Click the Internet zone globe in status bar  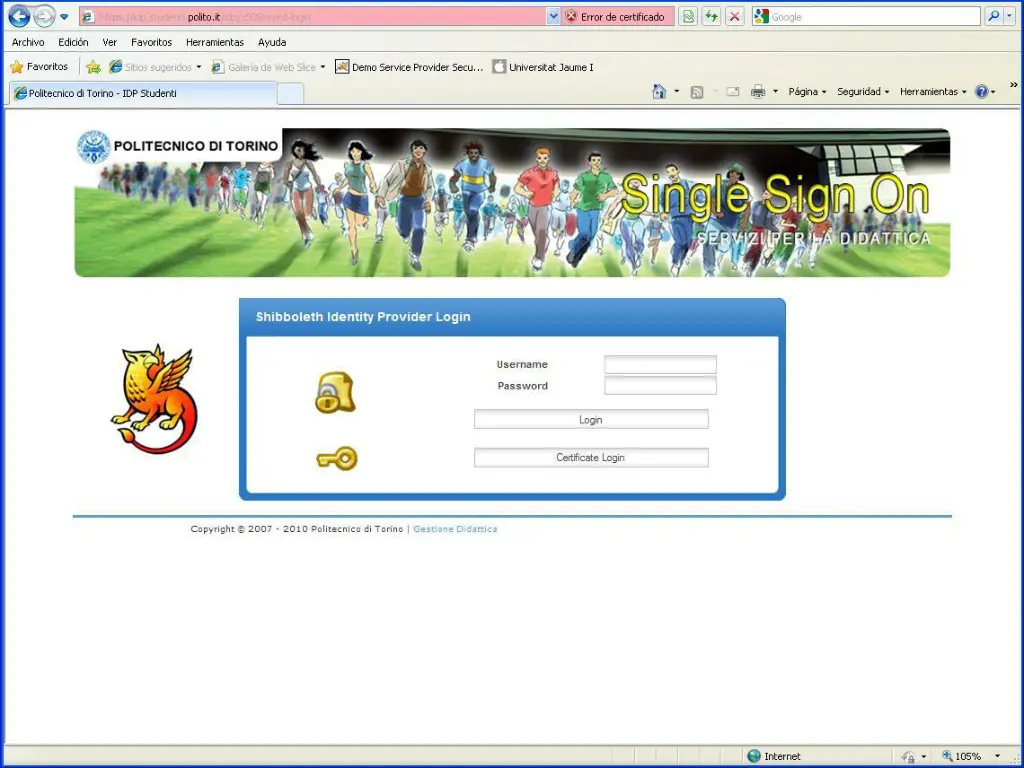click(x=754, y=756)
